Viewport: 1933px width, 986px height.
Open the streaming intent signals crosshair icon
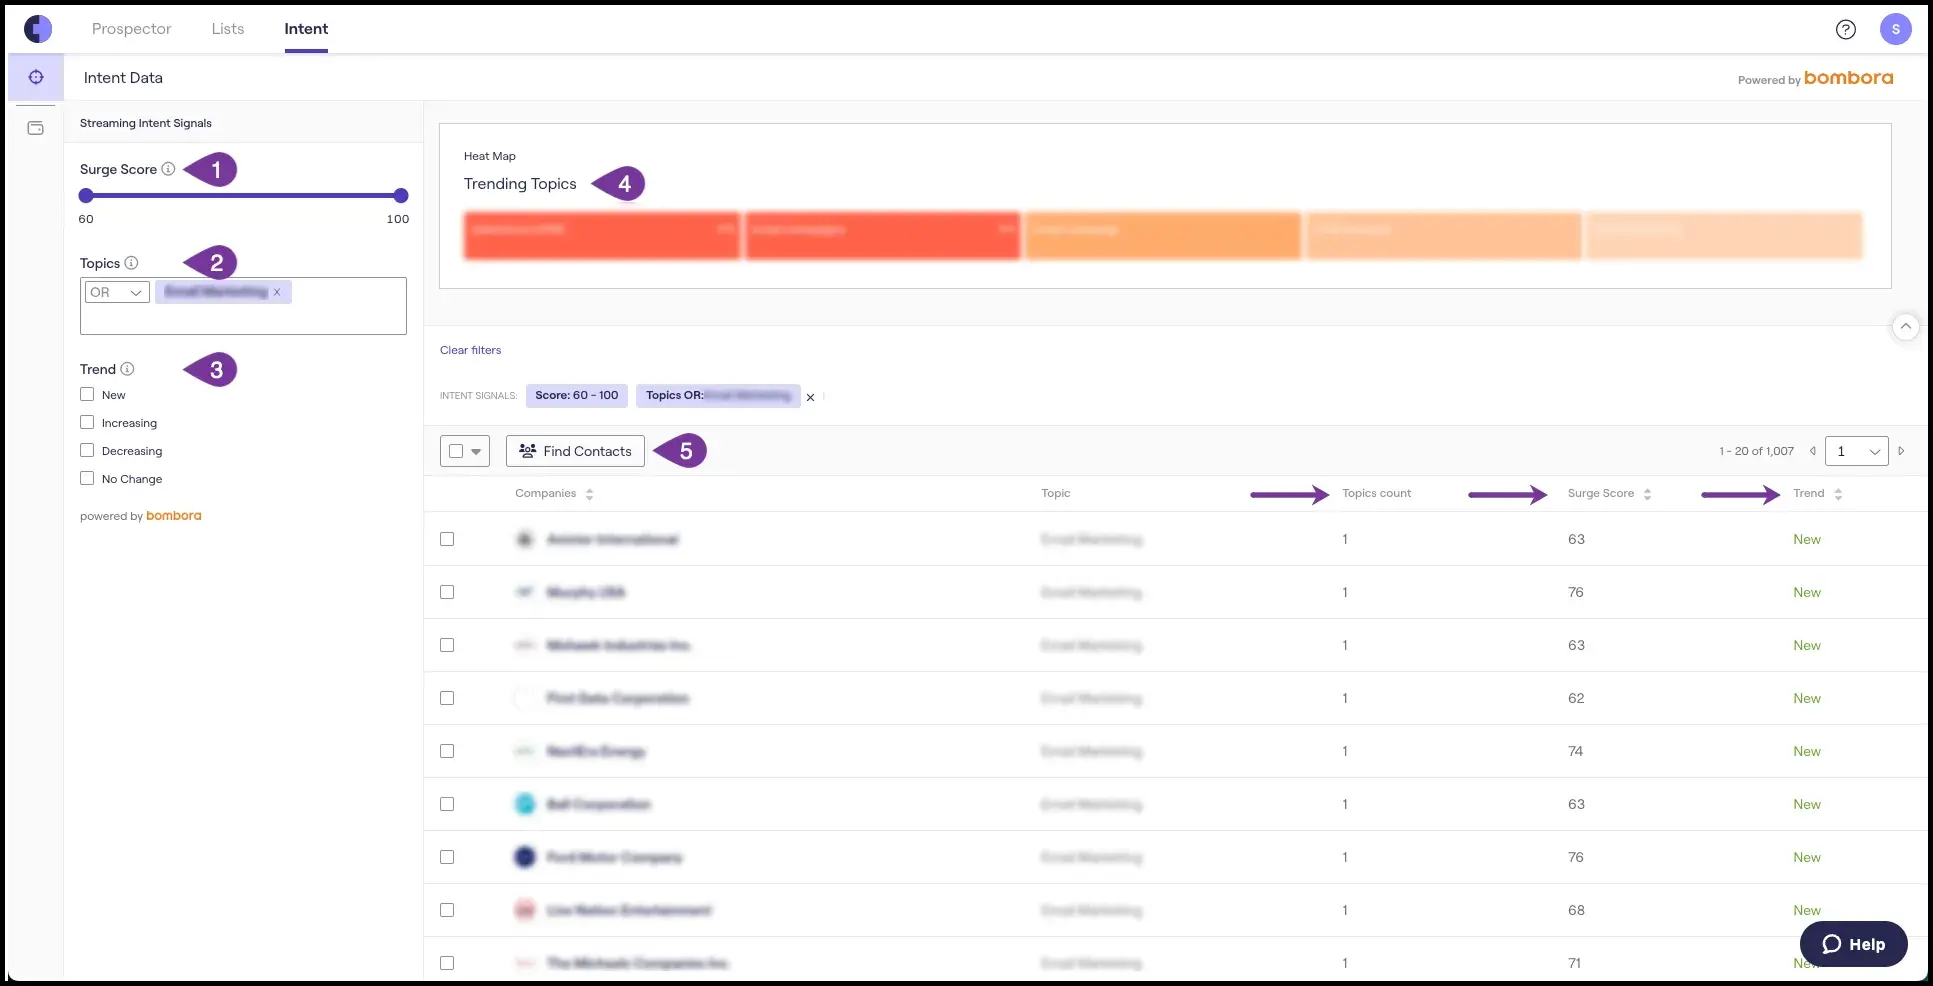click(36, 77)
